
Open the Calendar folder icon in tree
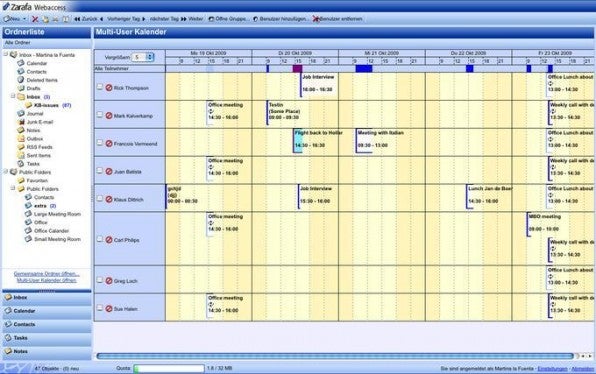(x=21, y=63)
